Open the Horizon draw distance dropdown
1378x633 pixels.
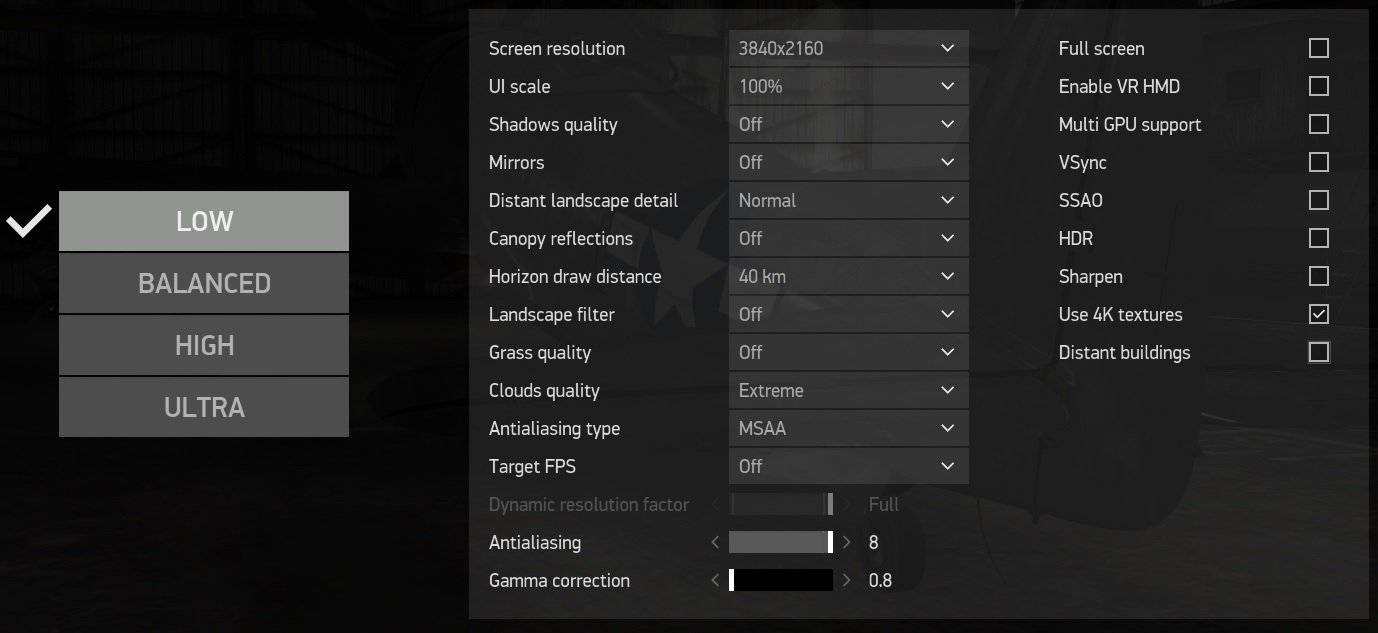pos(849,276)
